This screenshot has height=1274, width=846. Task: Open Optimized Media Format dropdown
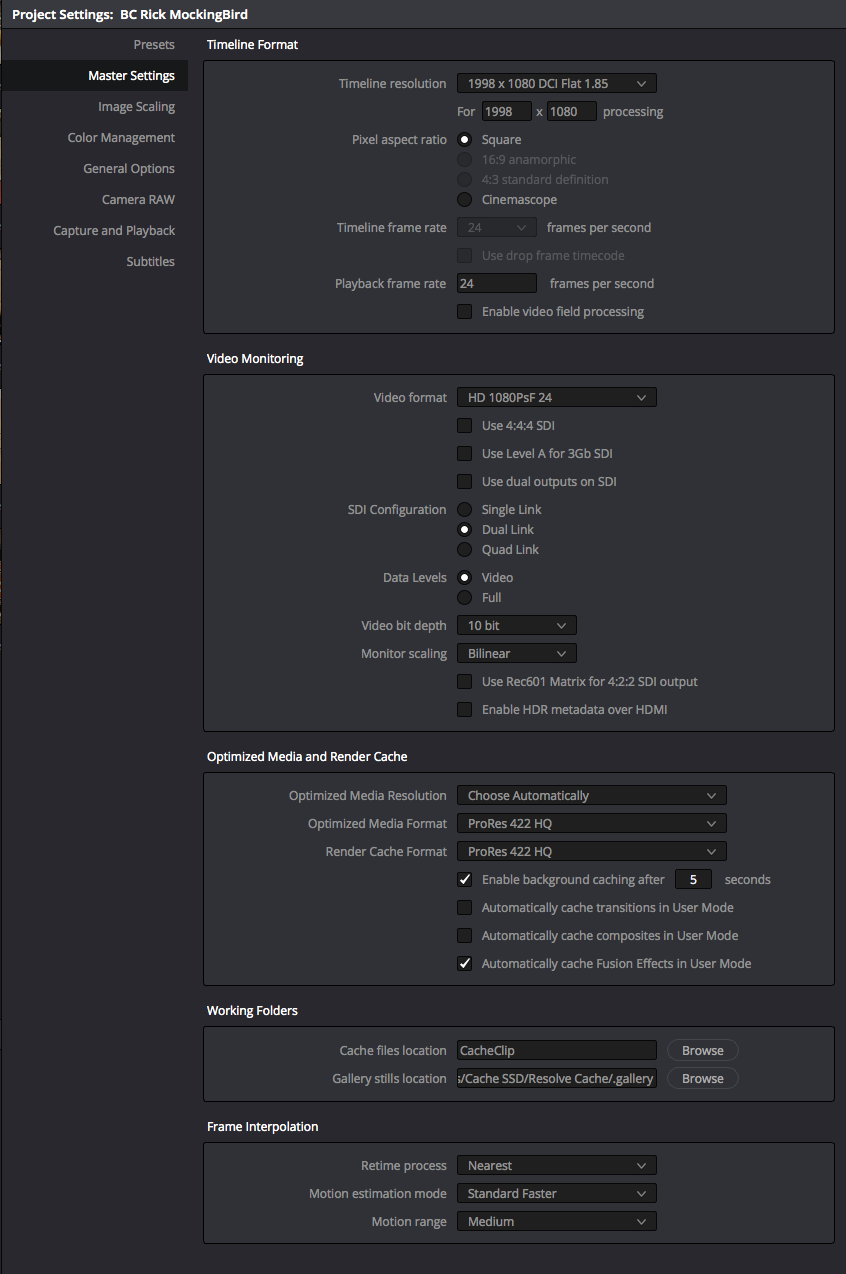[x=592, y=824]
